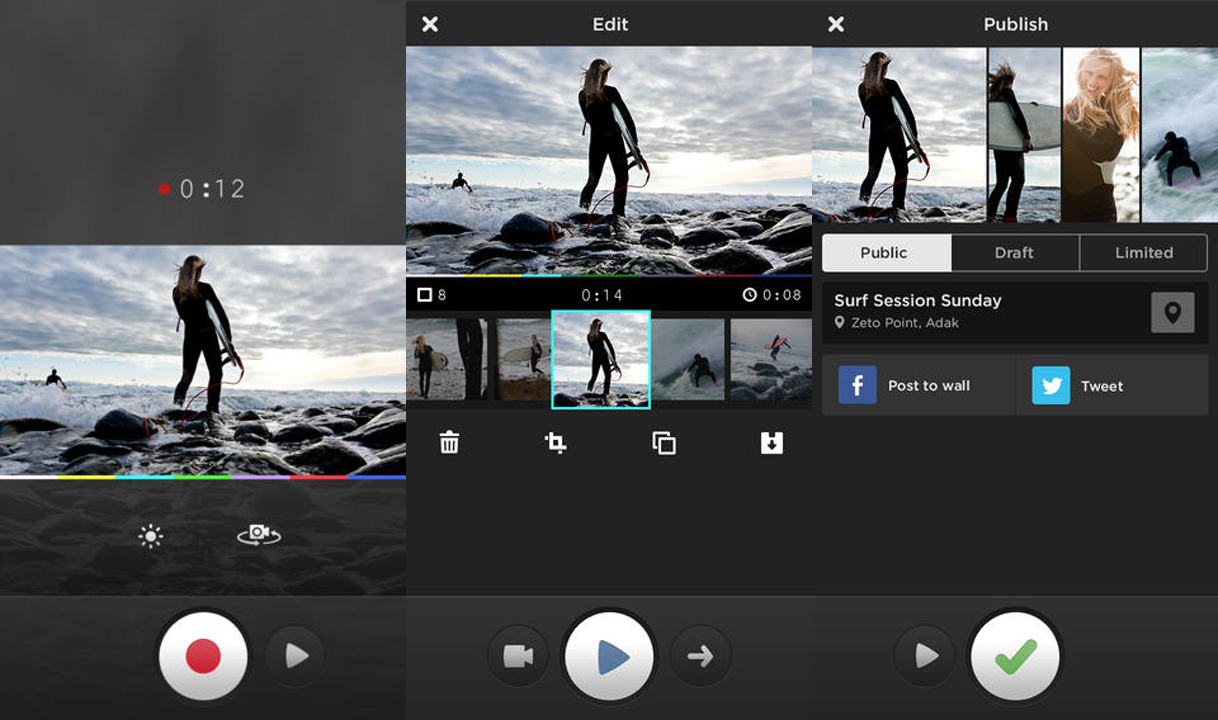The width and height of the screenshot is (1218, 720).
Task: Set location with the map pin icon
Action: [x=1172, y=313]
